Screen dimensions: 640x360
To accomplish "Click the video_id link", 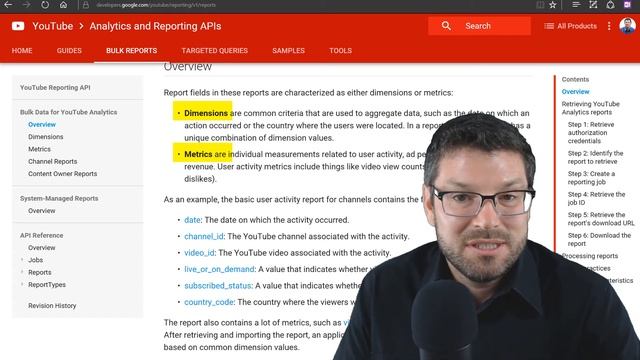I will [x=199, y=253].
